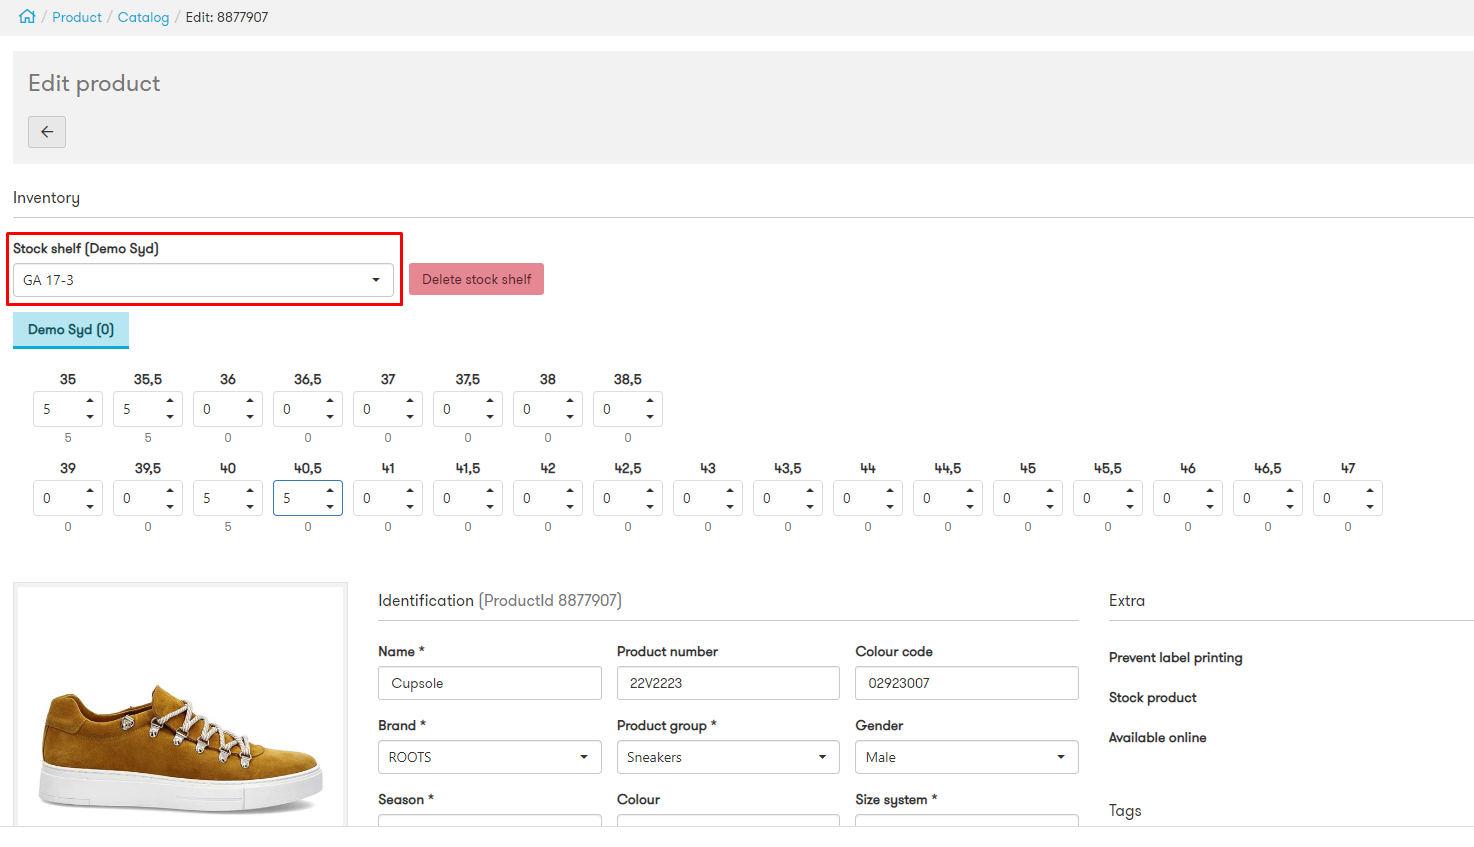Image resolution: width=1474 pixels, height=847 pixels.
Task: Expand the Brand ROOTS dropdown
Action: coord(490,757)
